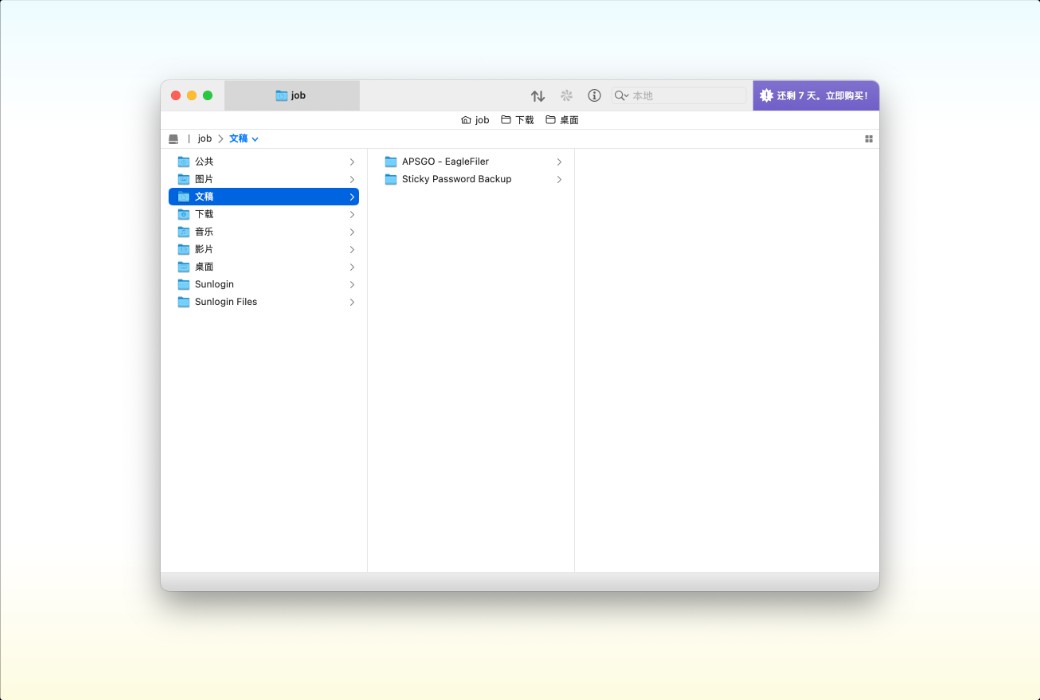Click the sort order icon in the toolbar
The height and width of the screenshot is (700, 1040).
pos(538,95)
